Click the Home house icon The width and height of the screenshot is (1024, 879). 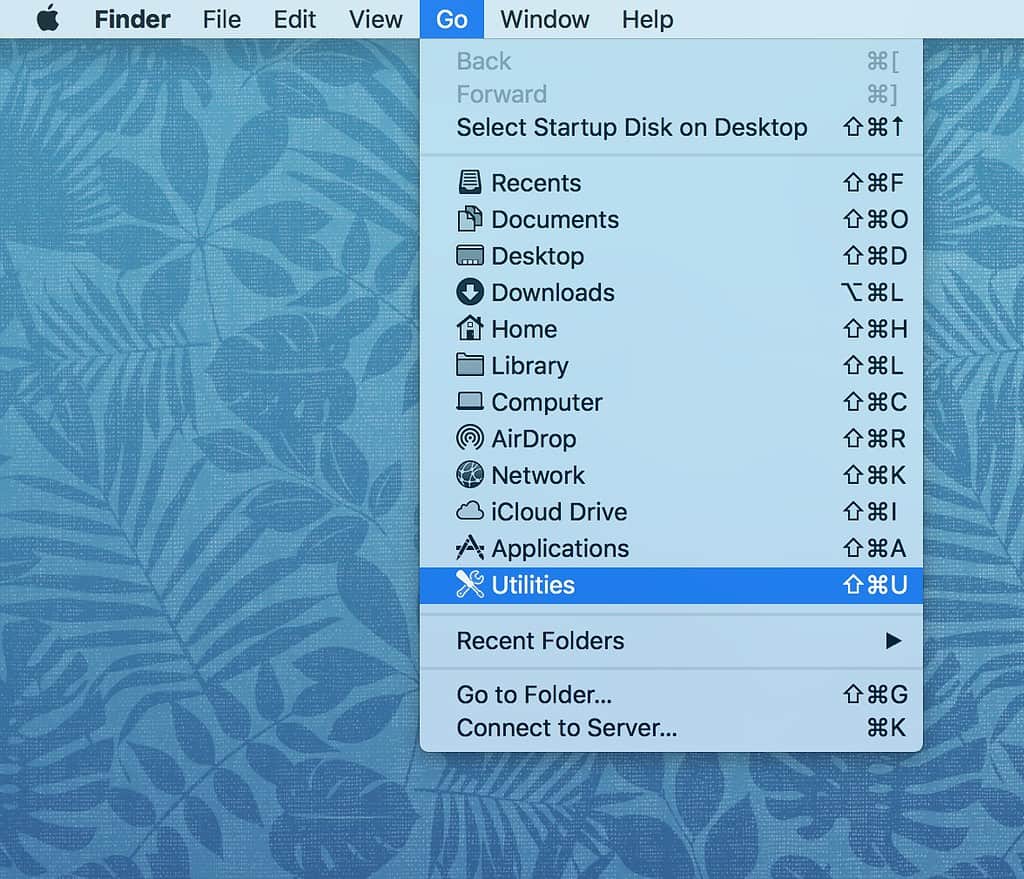[x=470, y=328]
